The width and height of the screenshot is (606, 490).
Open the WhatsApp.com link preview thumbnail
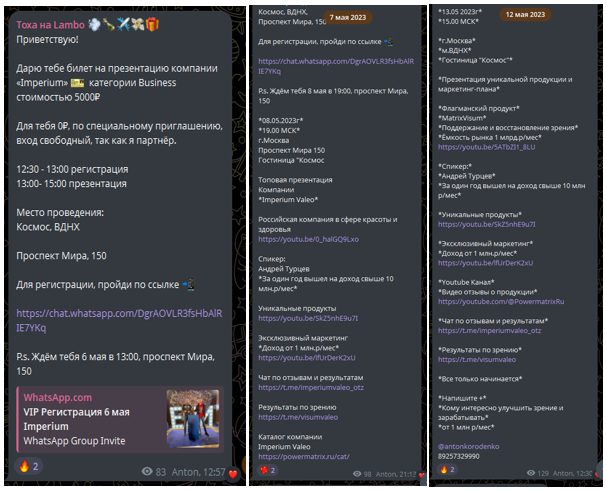click(192, 419)
